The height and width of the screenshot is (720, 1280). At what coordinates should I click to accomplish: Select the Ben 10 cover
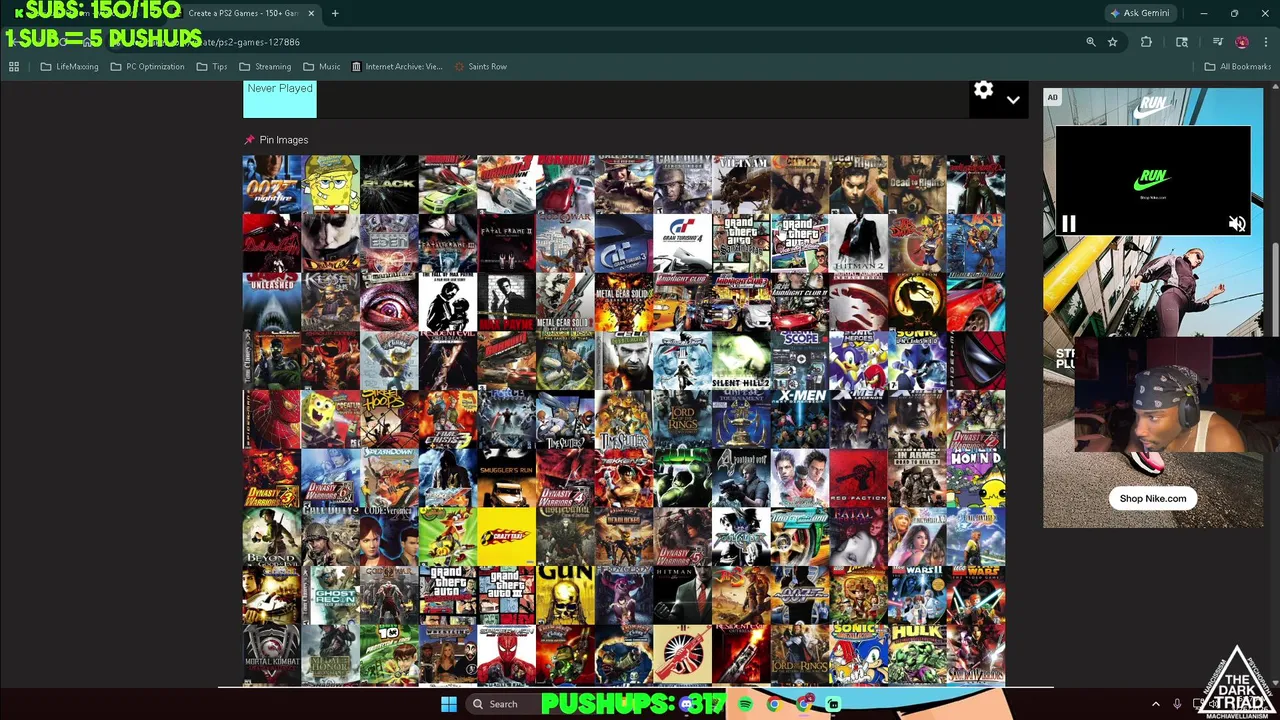click(x=389, y=655)
